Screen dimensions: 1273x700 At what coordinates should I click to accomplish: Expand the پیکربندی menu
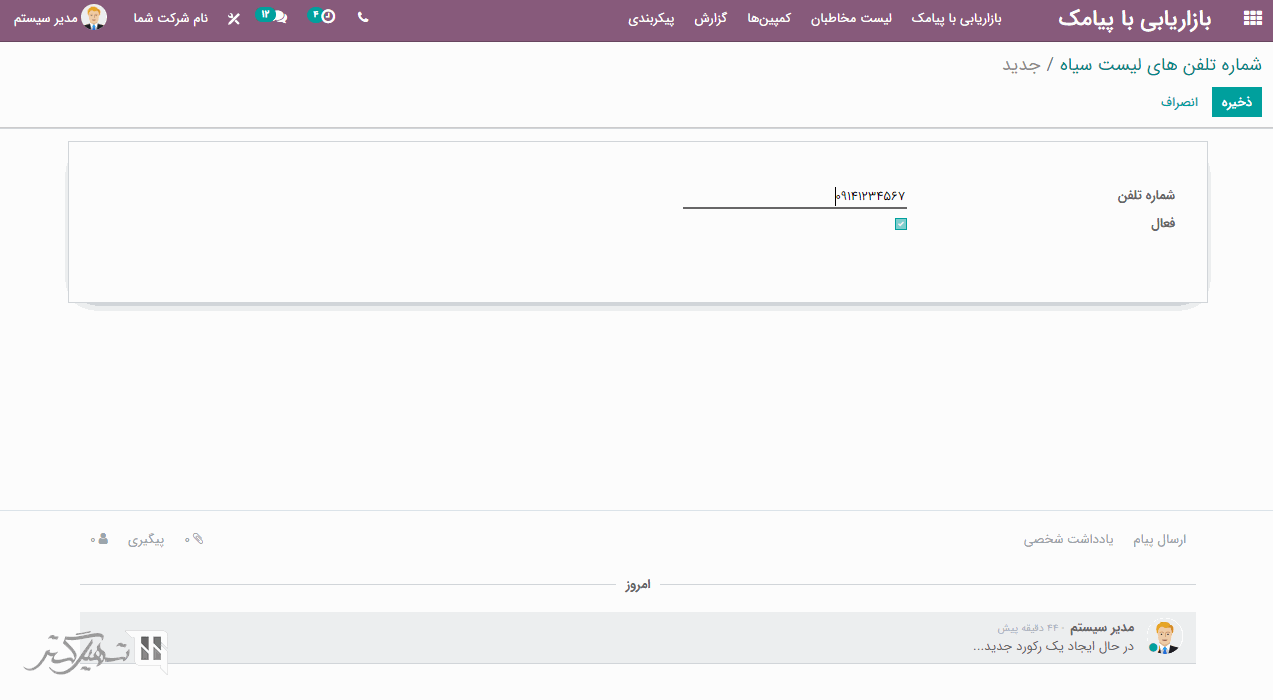pos(653,19)
